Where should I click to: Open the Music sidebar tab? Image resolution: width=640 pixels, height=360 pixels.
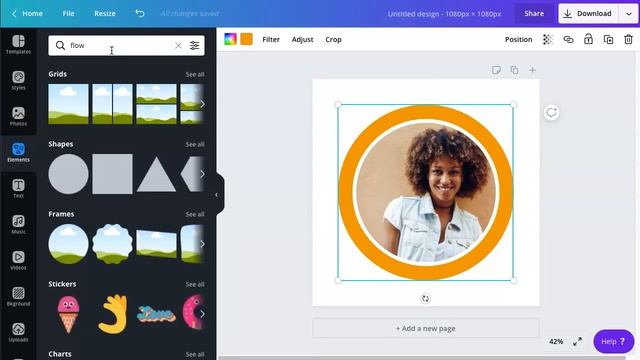[18, 224]
